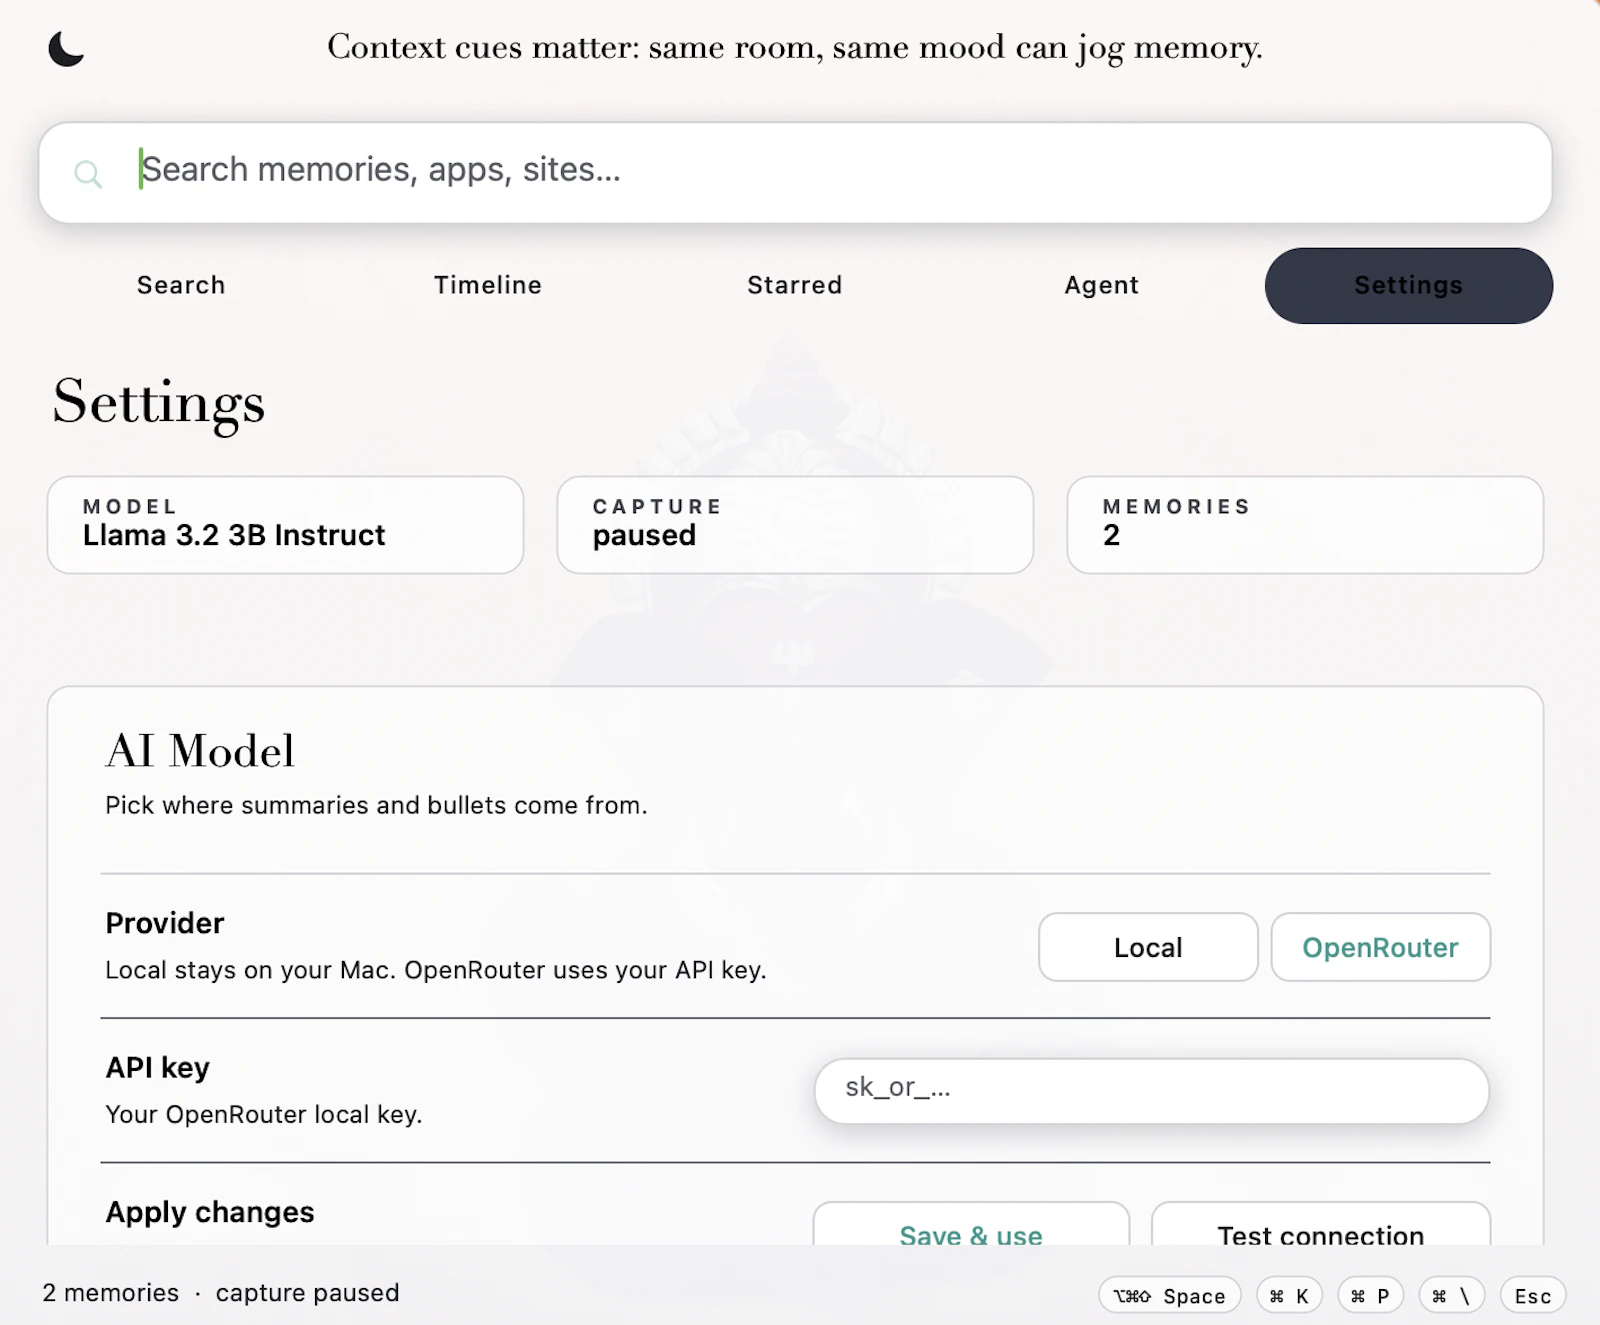Click the Save & use button
The image size is (1600, 1325).
point(971,1225)
